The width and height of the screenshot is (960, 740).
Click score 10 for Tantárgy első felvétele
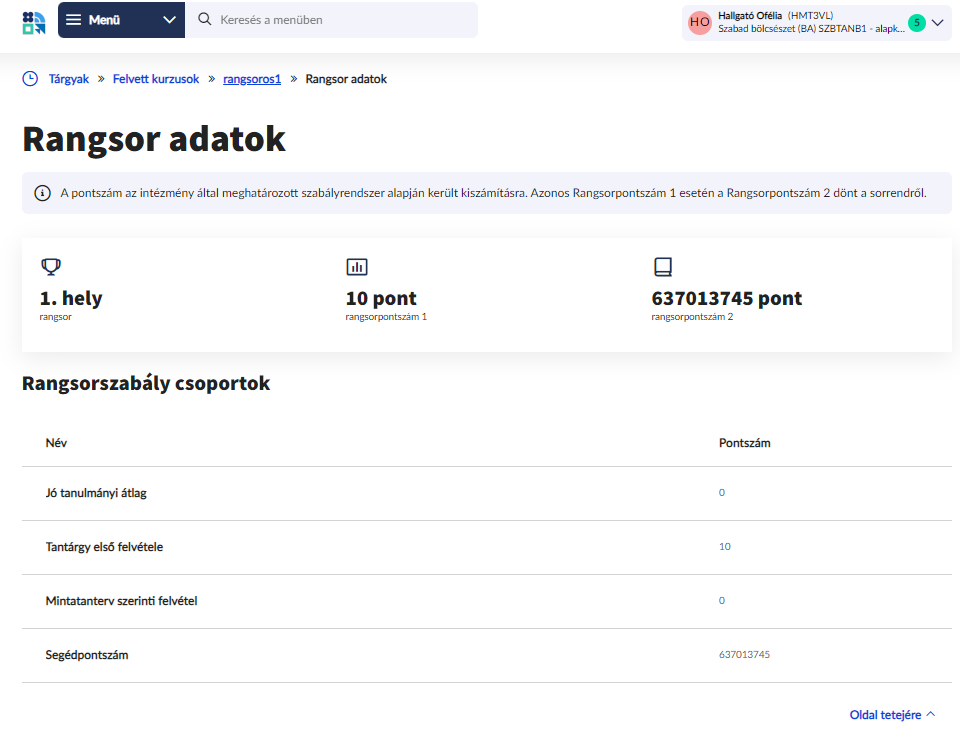(x=725, y=547)
